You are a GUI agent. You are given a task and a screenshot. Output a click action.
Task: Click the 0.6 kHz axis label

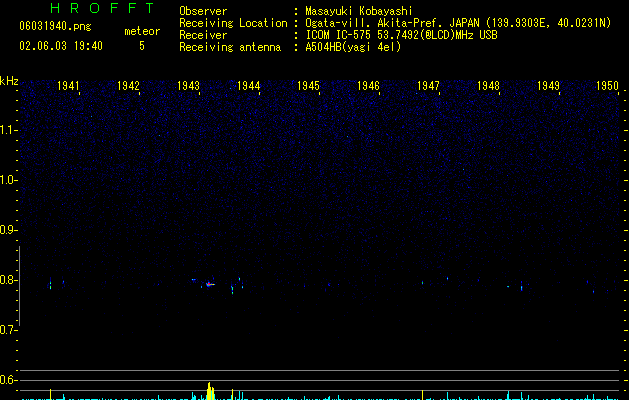(x=8, y=380)
